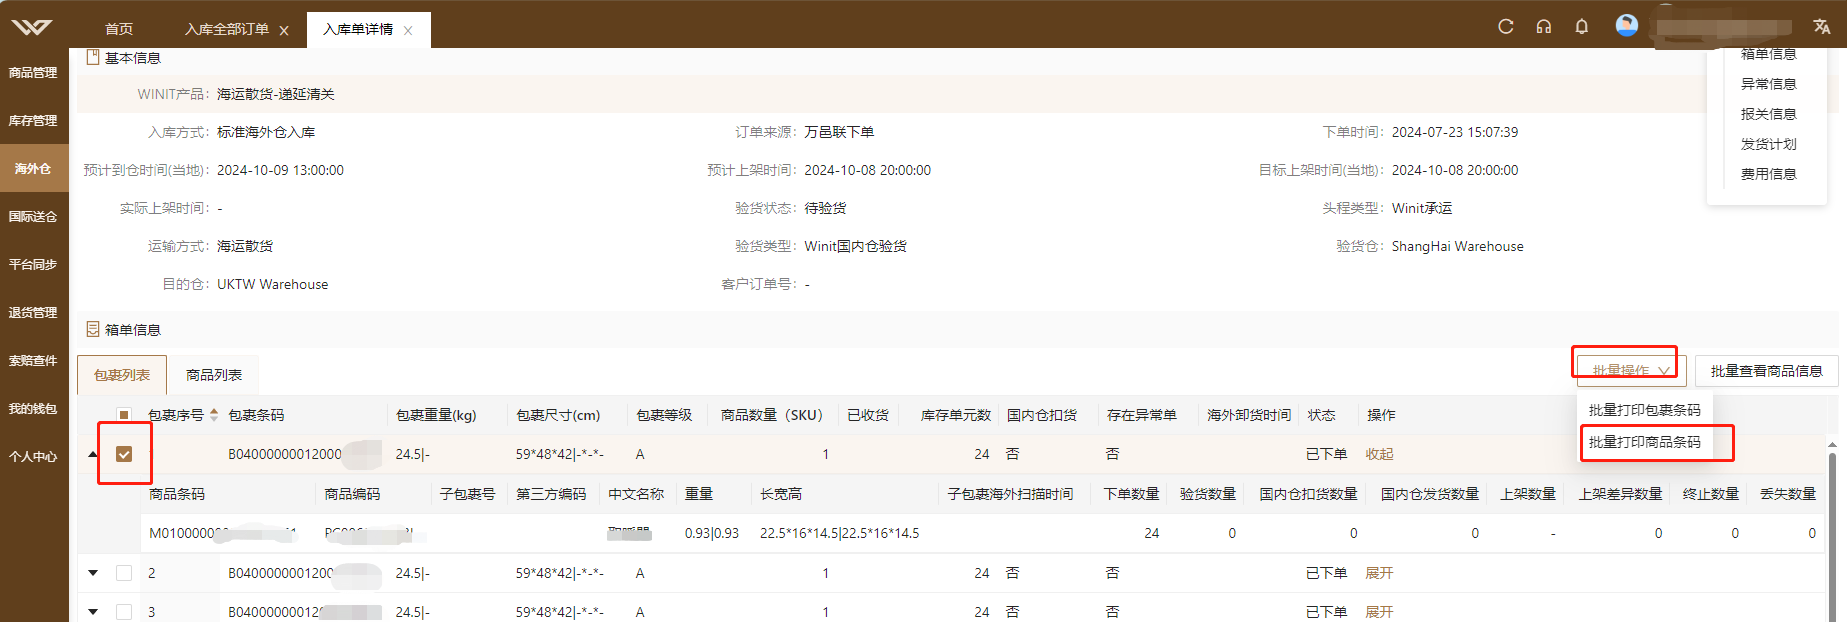
Task: Open the 首页 tab
Action: point(119,29)
